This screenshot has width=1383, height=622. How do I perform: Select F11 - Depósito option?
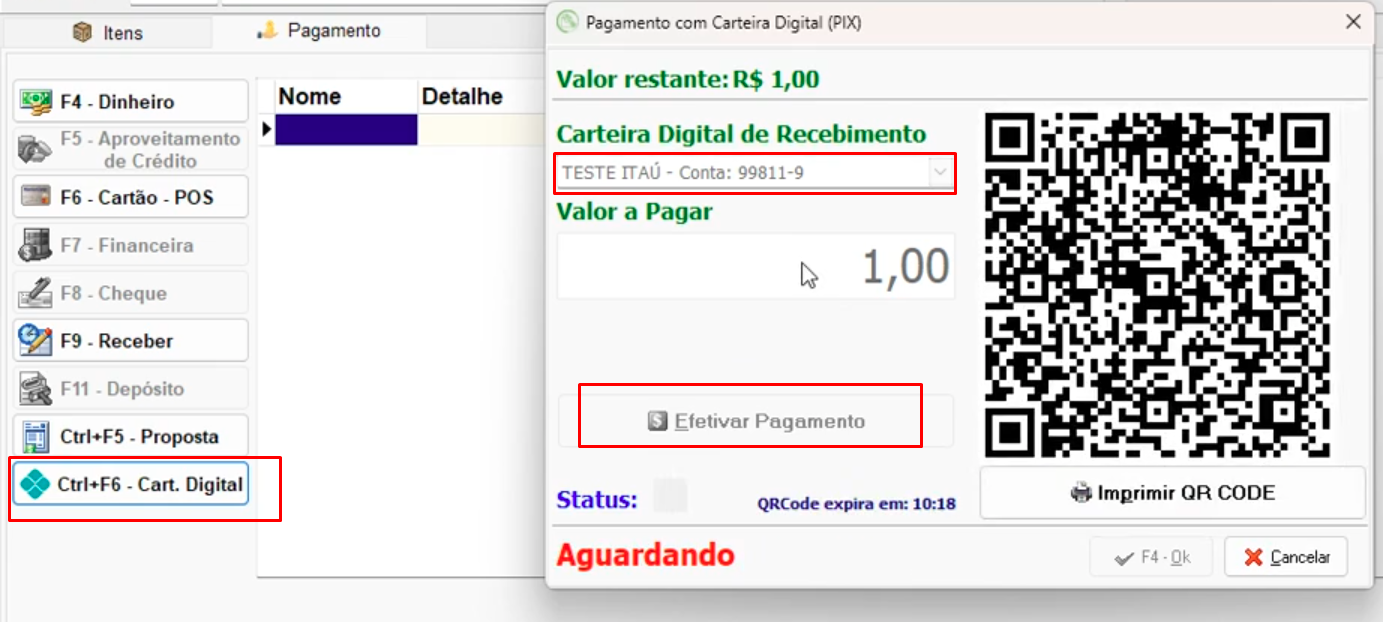(130, 389)
